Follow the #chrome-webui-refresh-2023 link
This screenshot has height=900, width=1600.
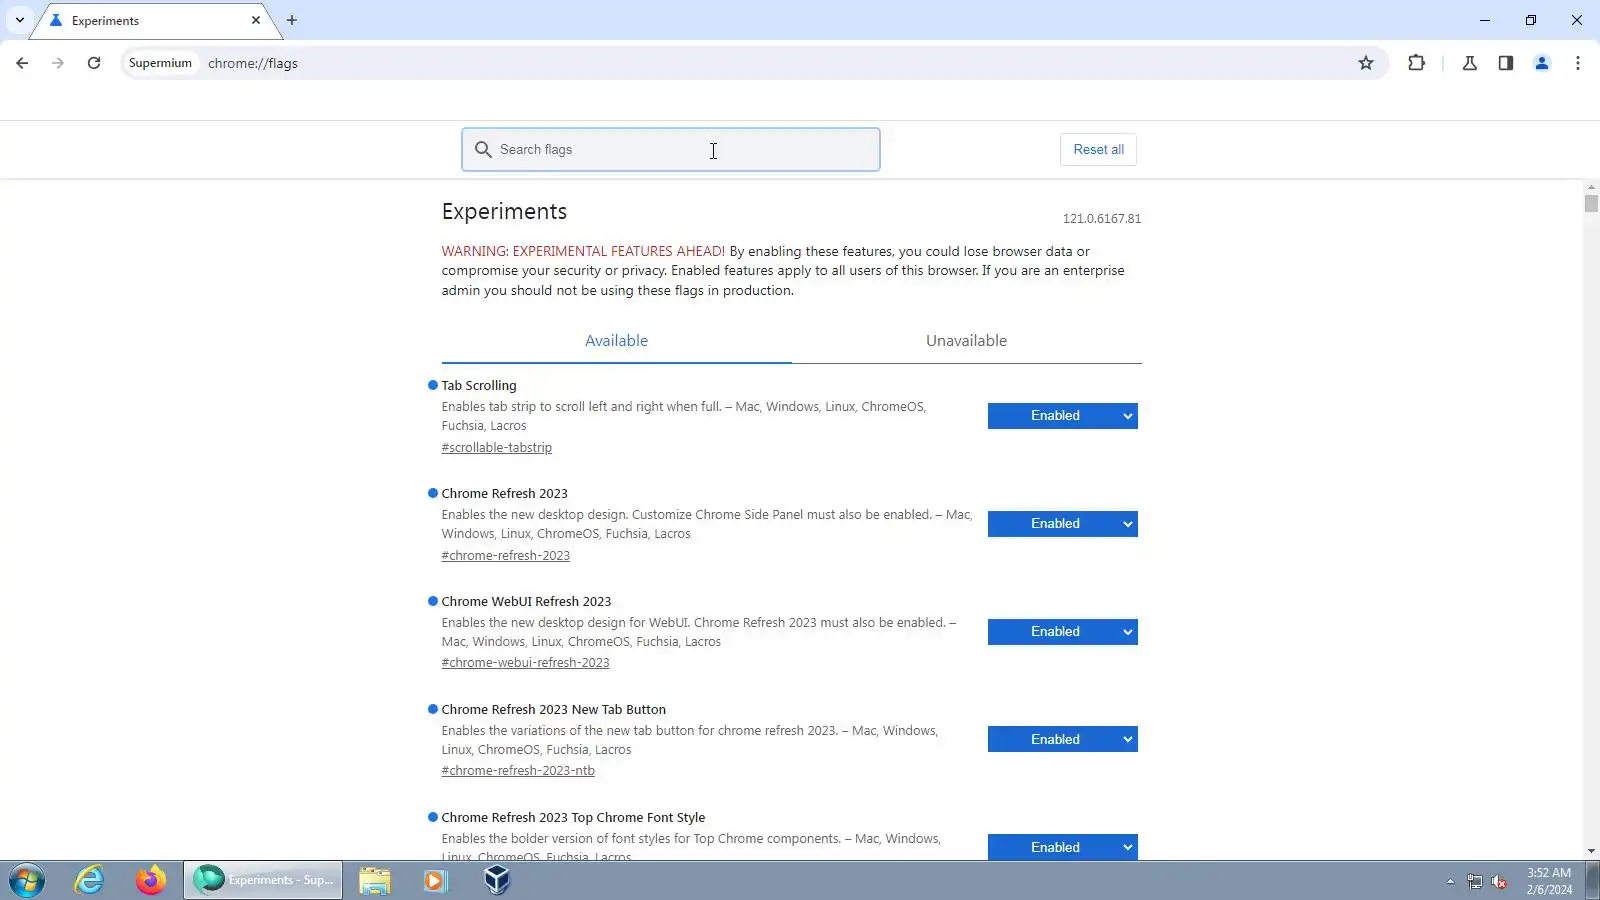click(x=525, y=663)
